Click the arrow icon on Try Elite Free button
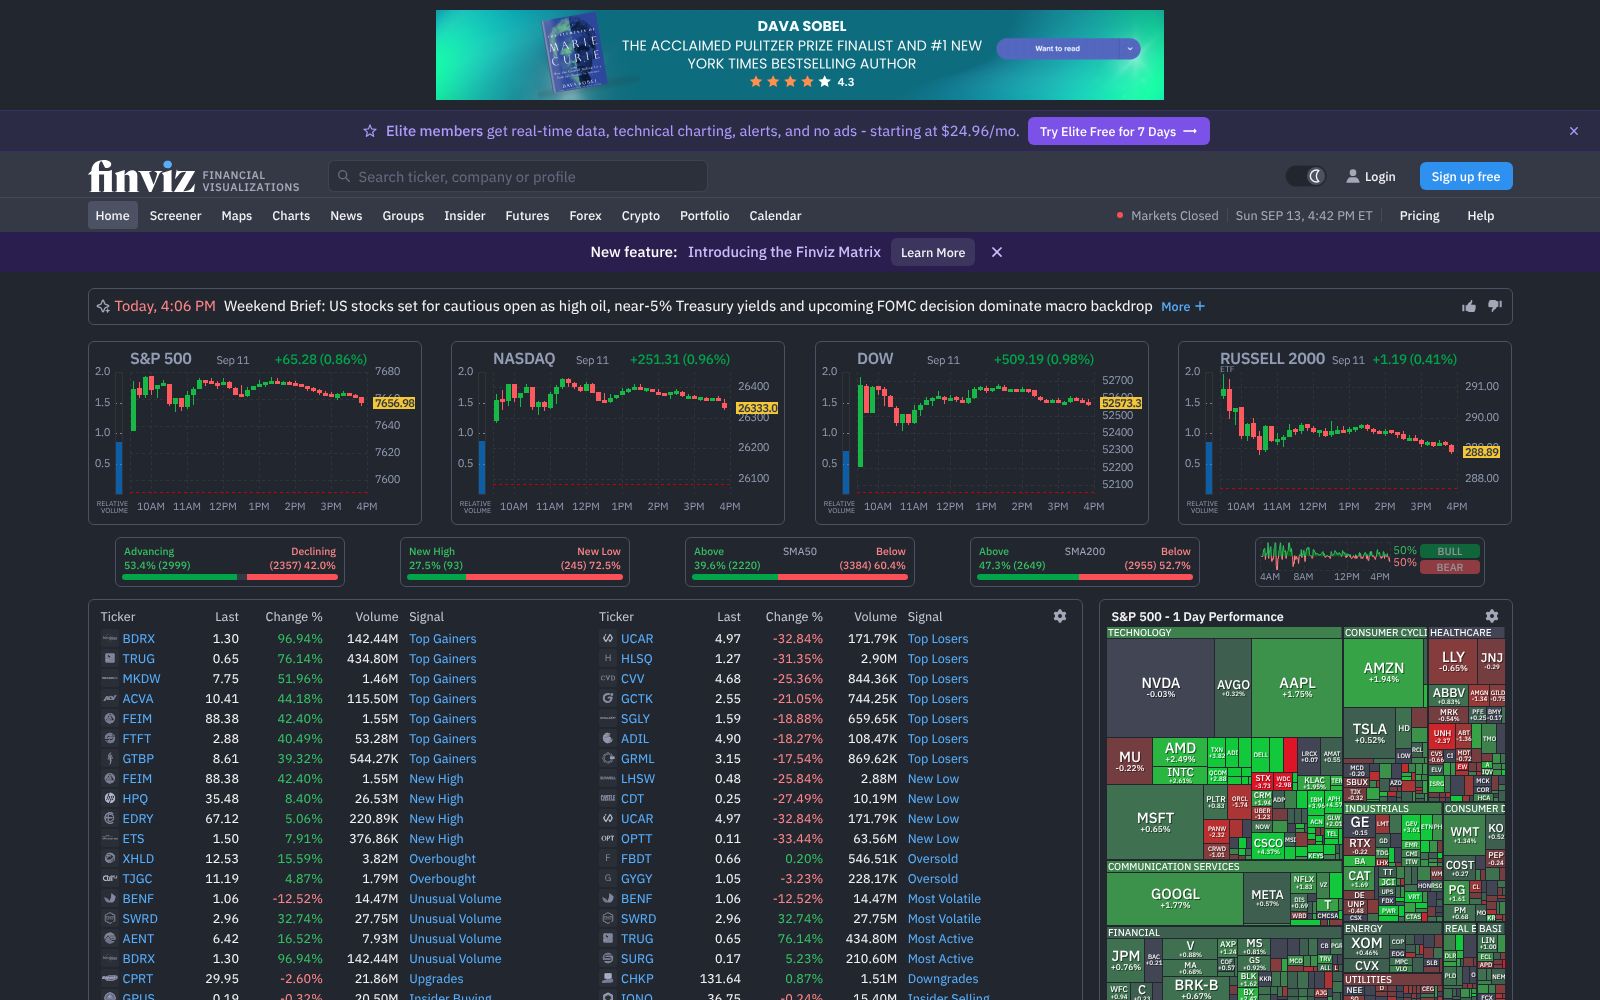Viewport: 1600px width, 1000px height. [1190, 131]
